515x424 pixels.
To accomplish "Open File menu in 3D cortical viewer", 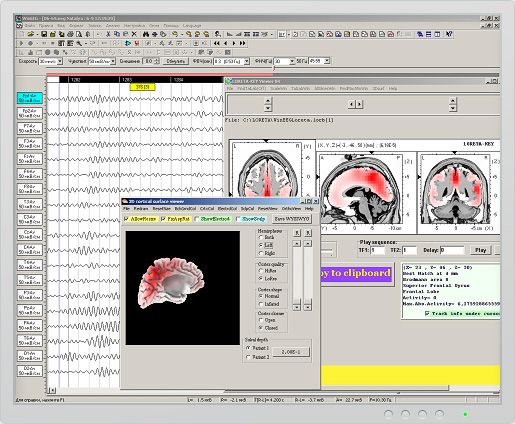I will point(126,209).
